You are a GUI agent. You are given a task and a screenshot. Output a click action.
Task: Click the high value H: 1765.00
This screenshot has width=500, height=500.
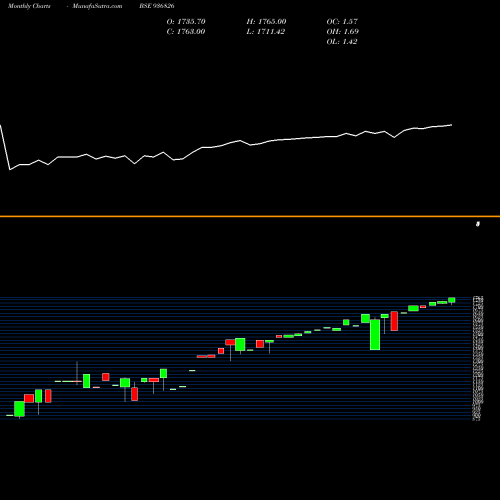coord(266,22)
